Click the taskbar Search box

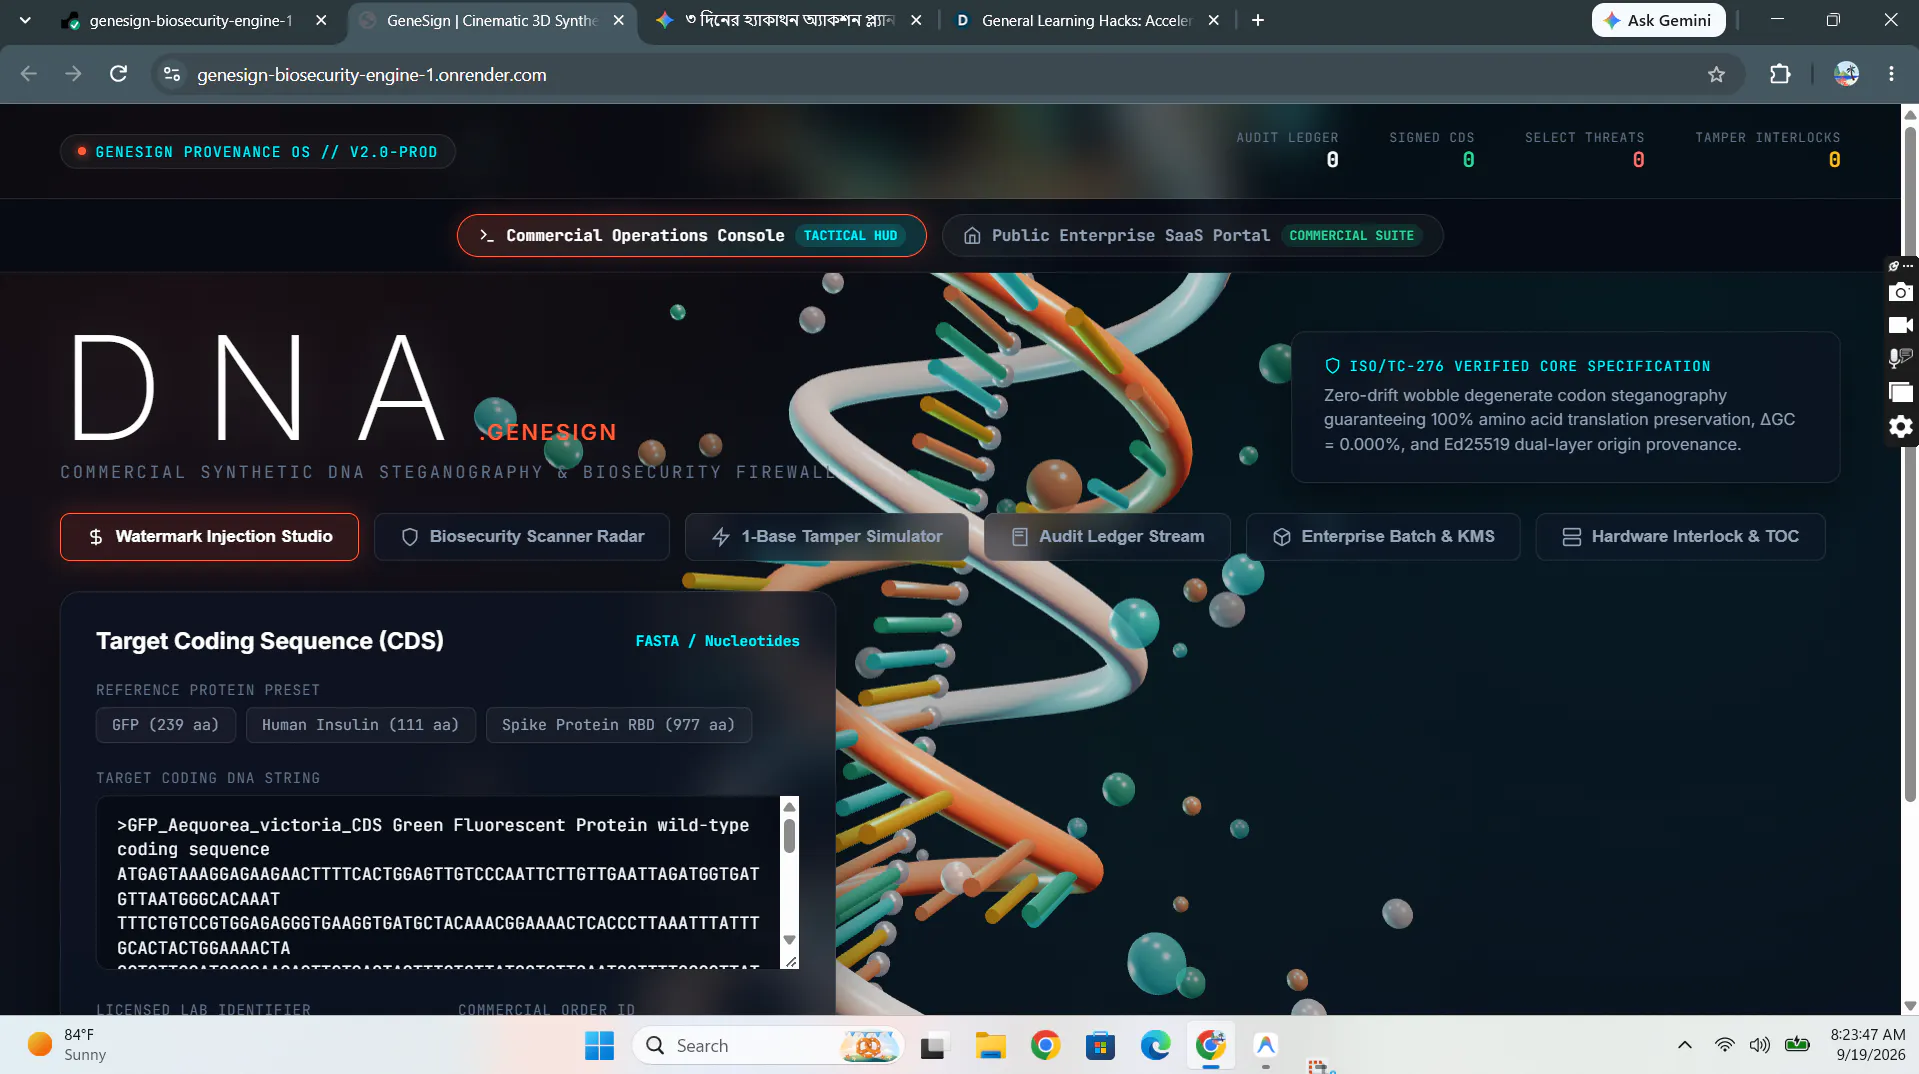[768, 1046]
